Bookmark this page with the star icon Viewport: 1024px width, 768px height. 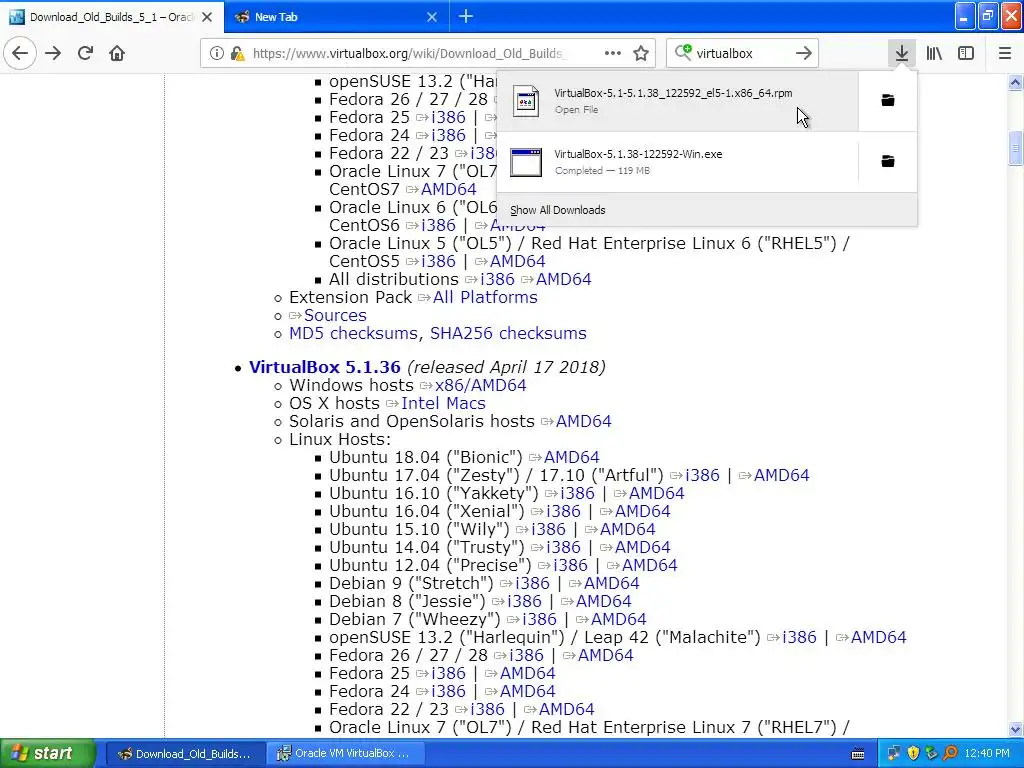[x=641, y=53]
